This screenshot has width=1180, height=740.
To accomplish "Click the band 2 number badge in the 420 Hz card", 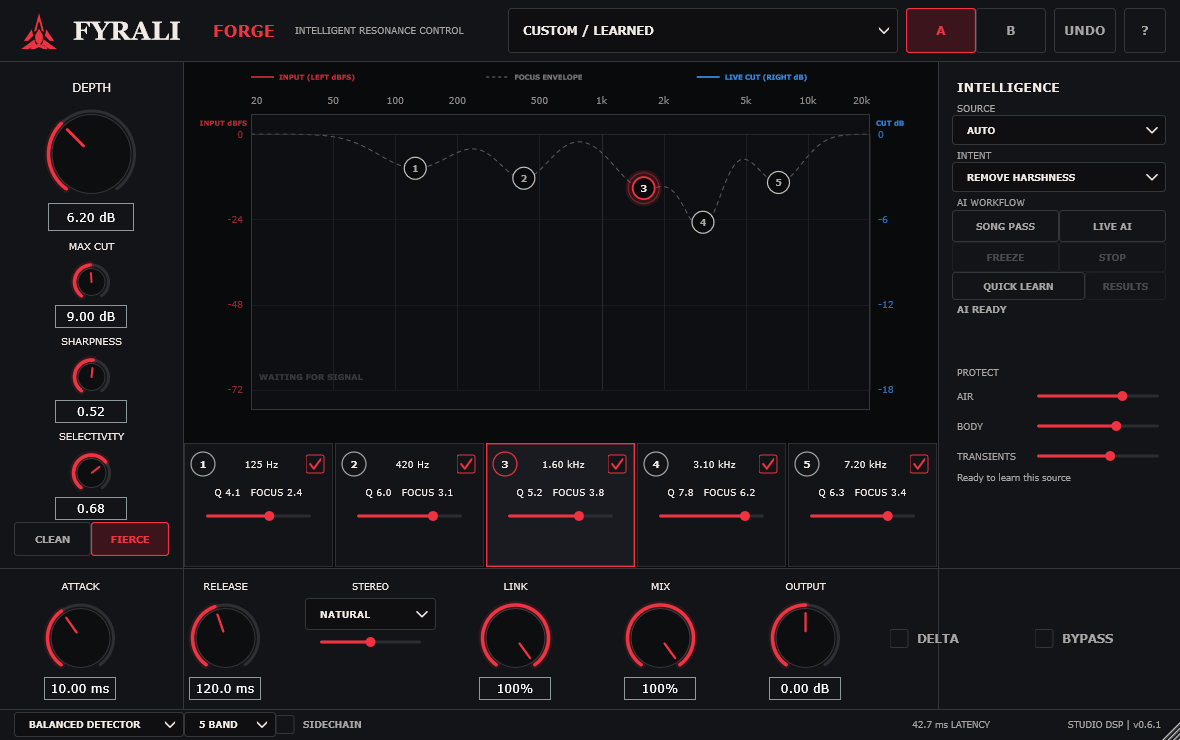I will (354, 464).
